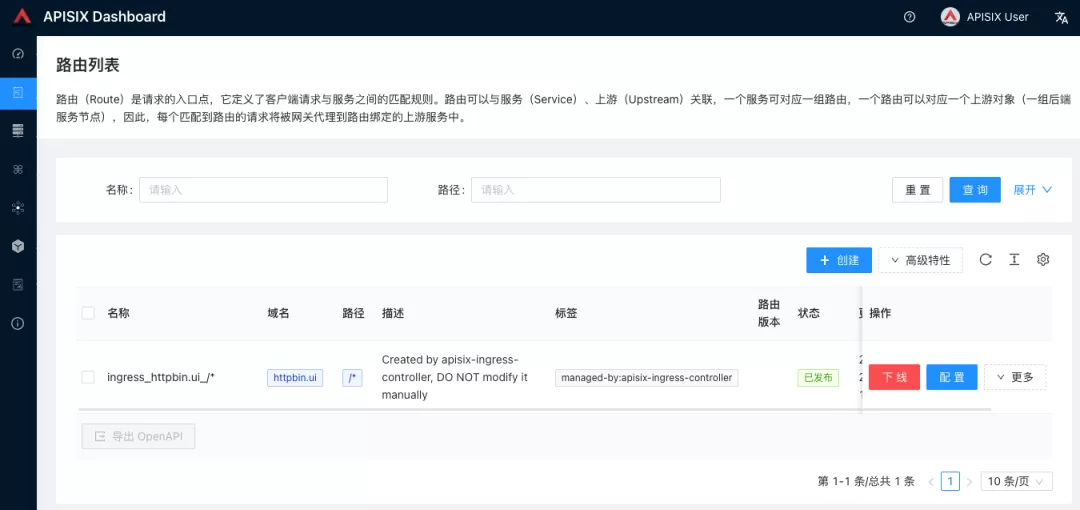
Task: Open the consumer nodes icon in sidebar
Action: click(x=19, y=207)
